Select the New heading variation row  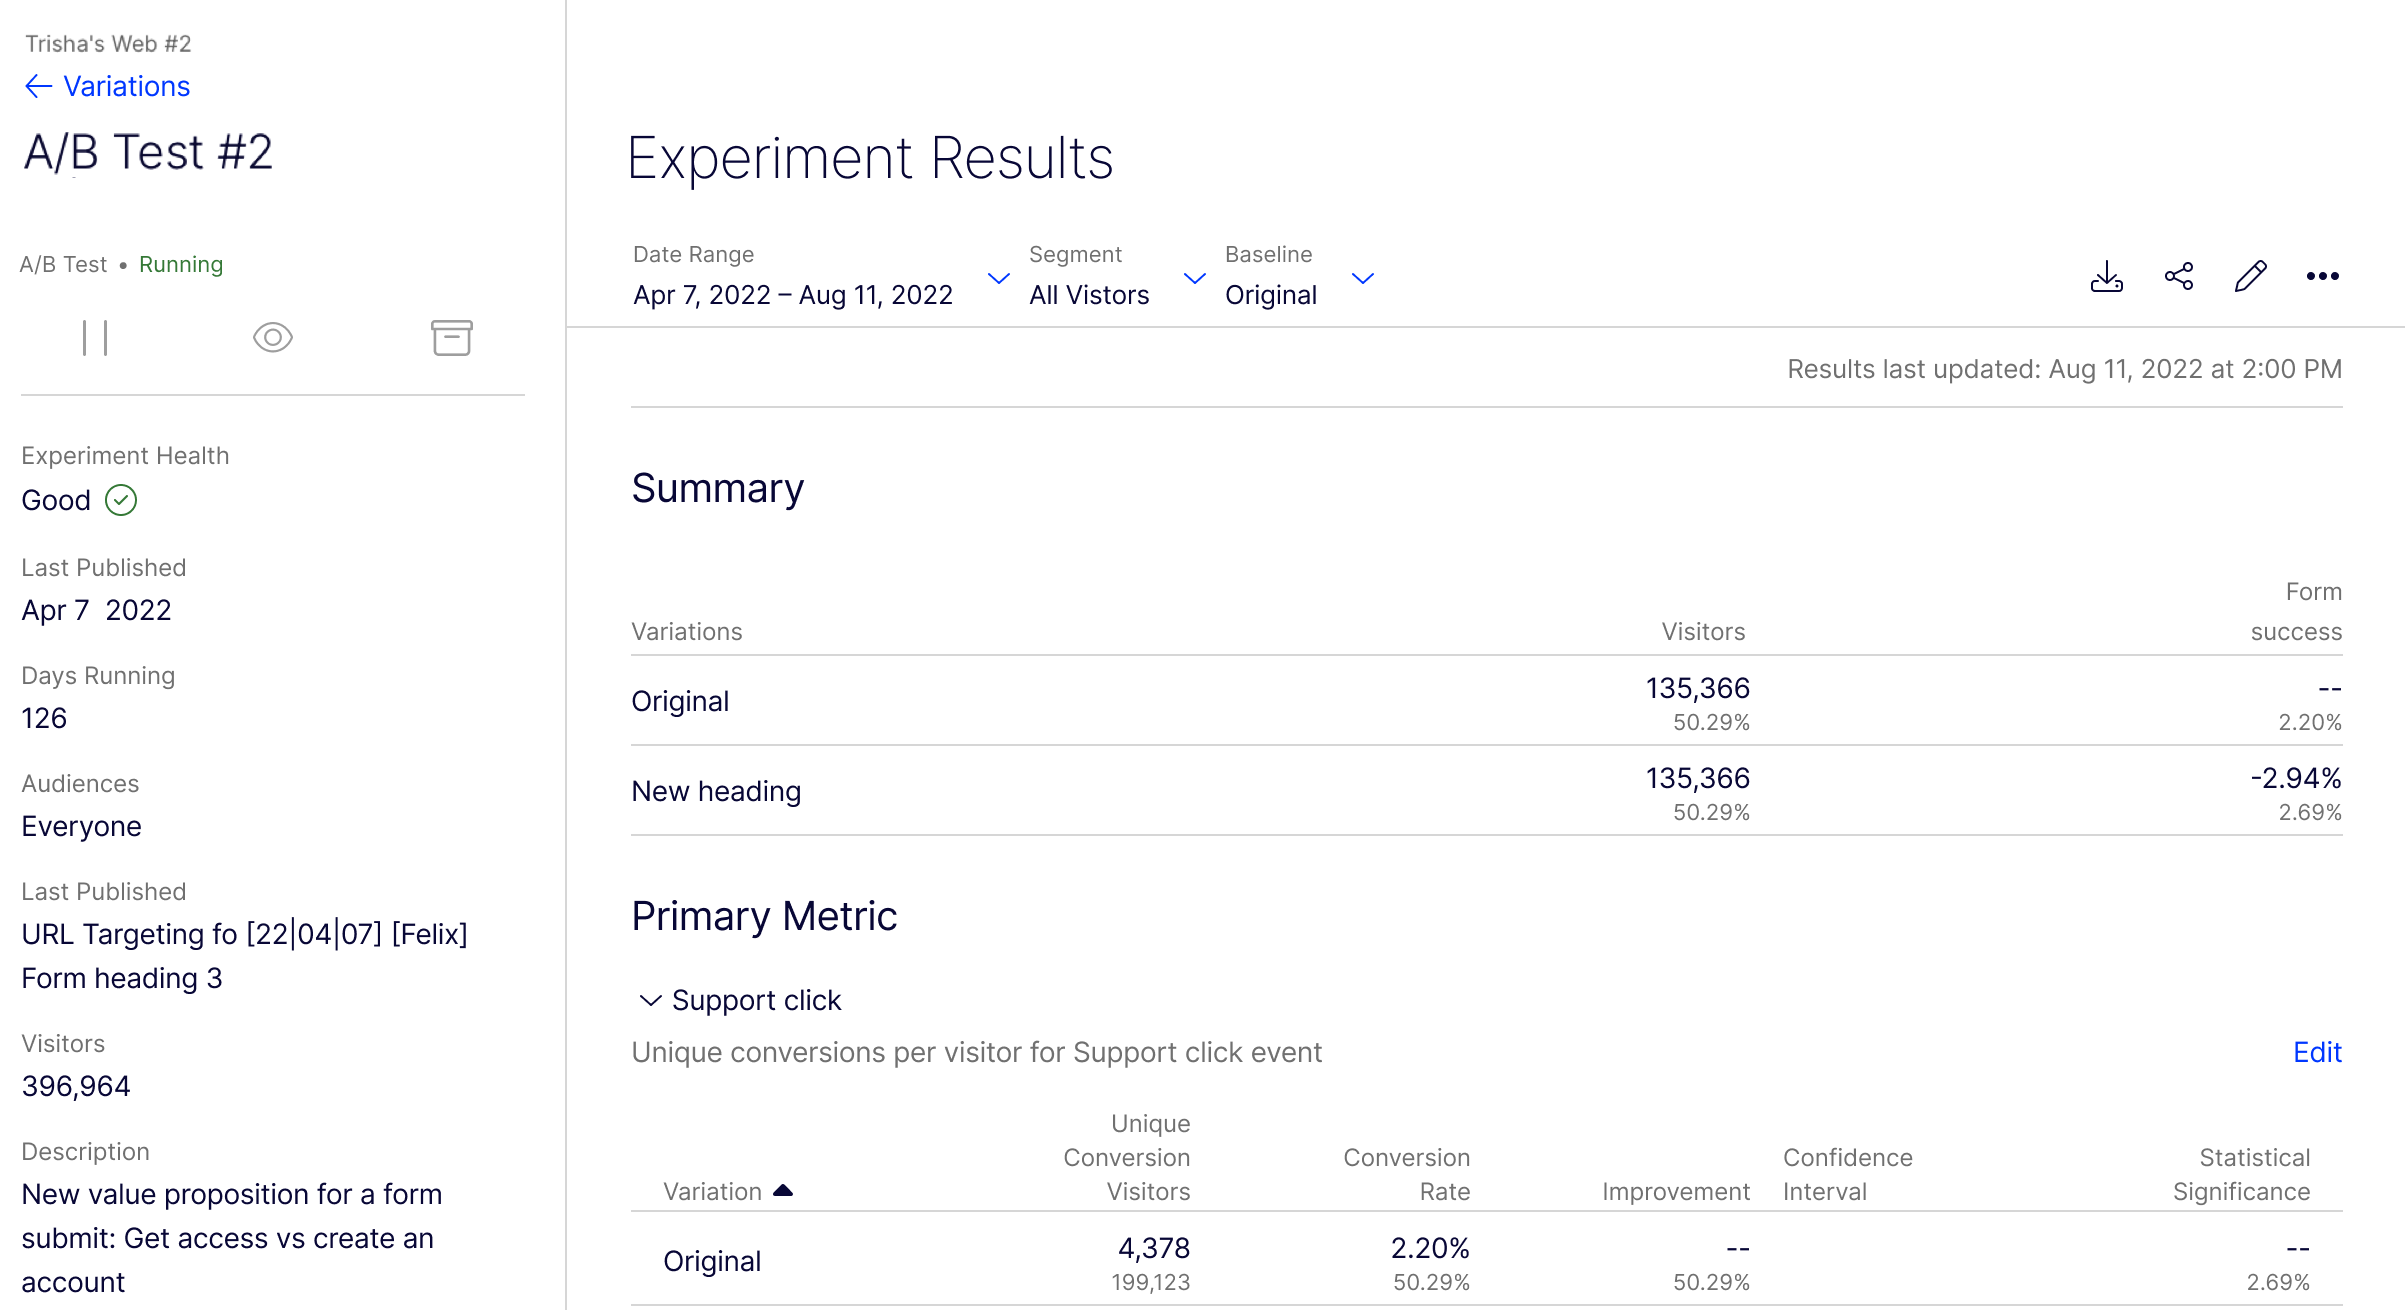(x=716, y=791)
